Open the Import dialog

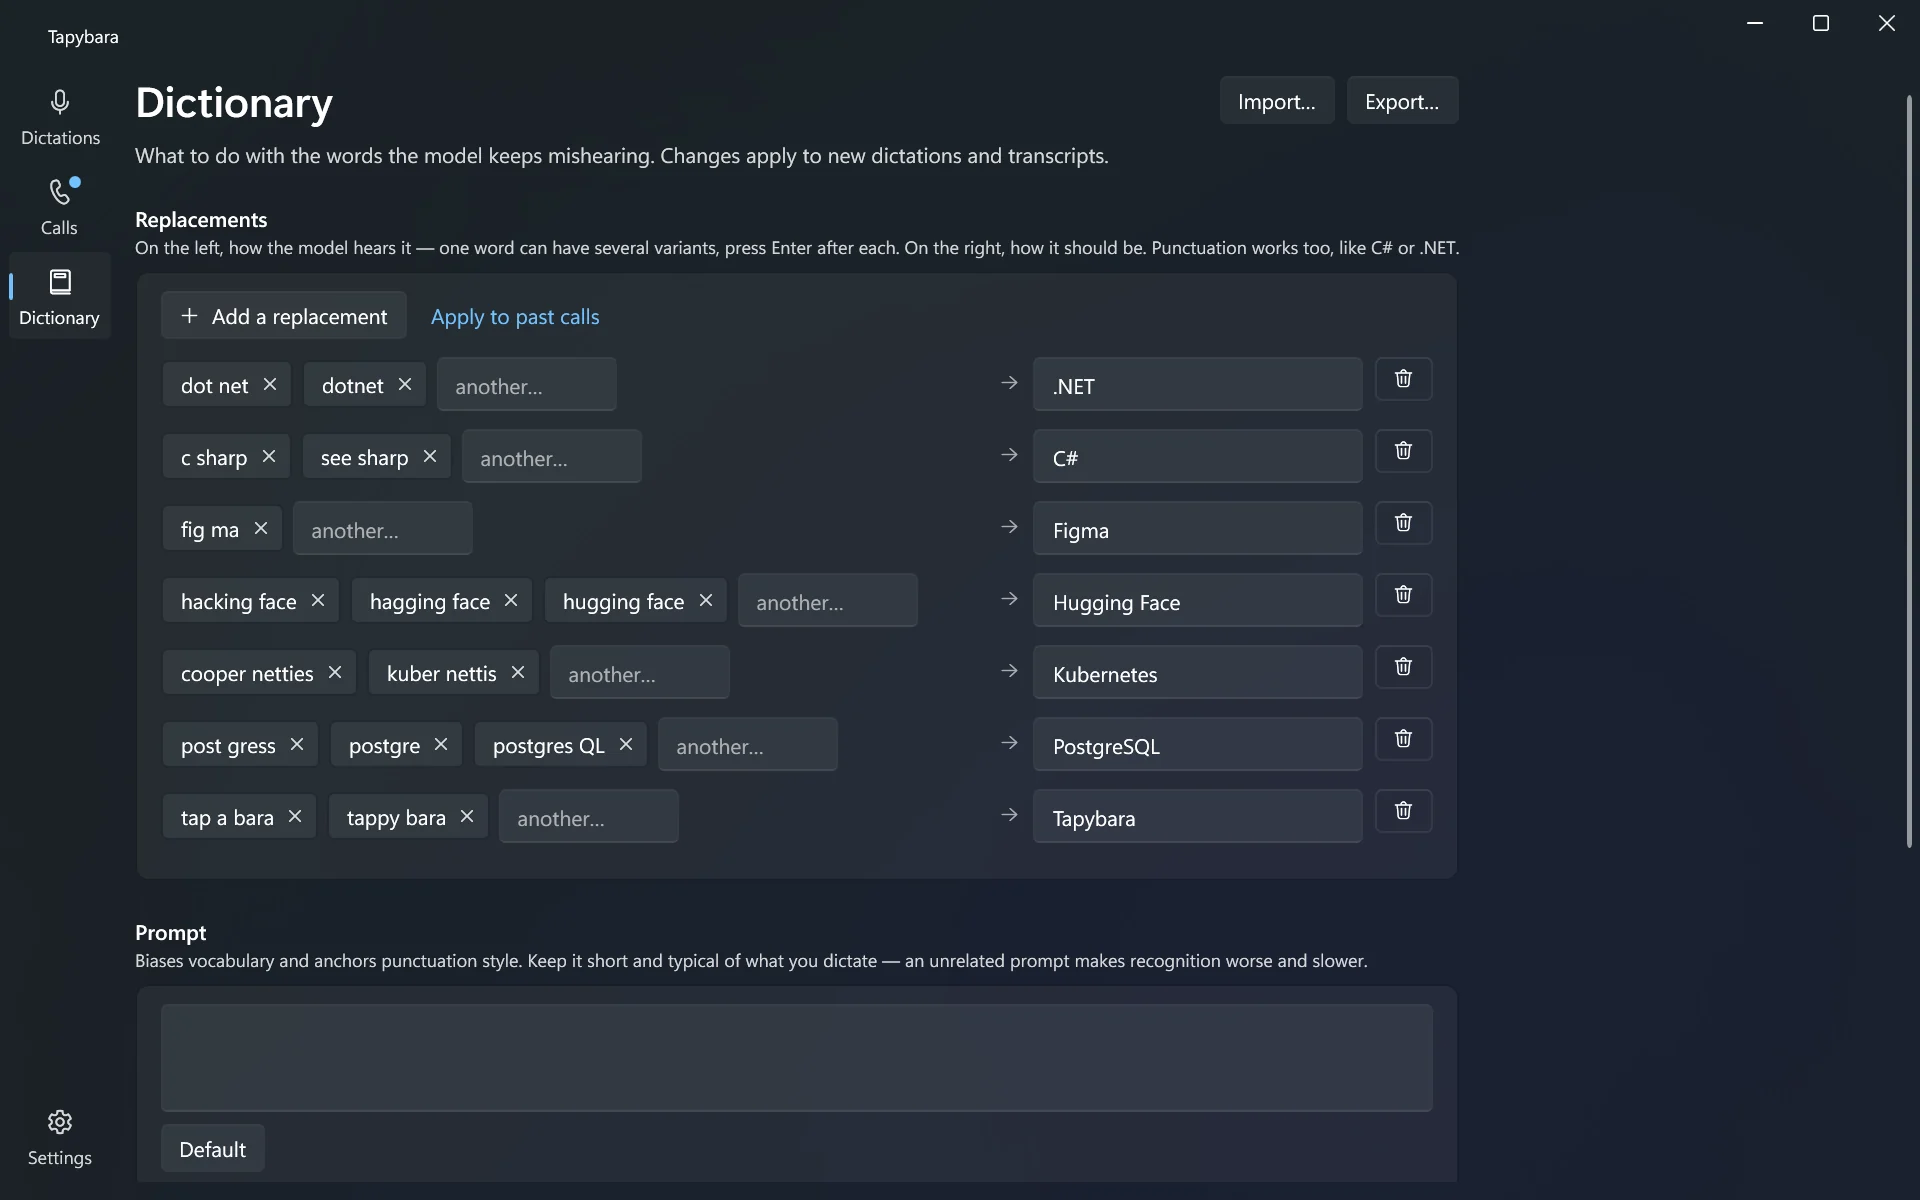coord(1277,101)
